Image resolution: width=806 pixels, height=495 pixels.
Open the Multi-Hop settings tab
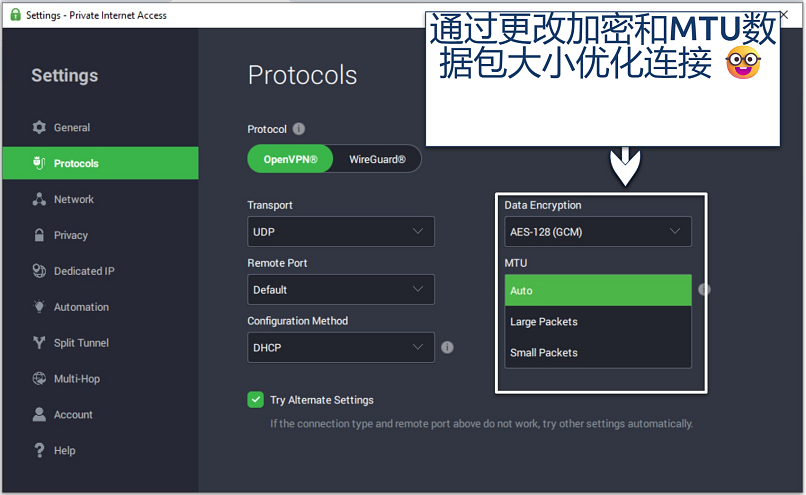(100, 379)
